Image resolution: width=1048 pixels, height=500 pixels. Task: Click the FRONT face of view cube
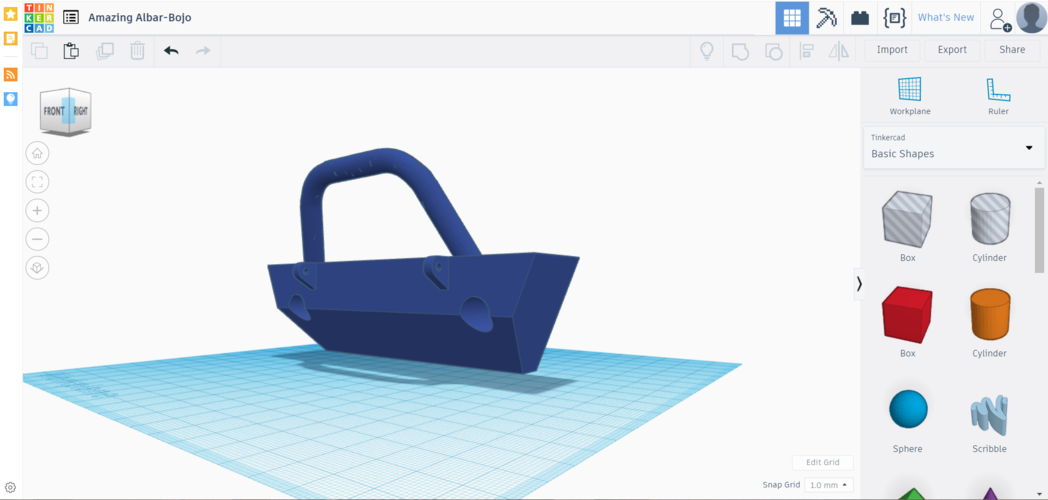click(55, 111)
